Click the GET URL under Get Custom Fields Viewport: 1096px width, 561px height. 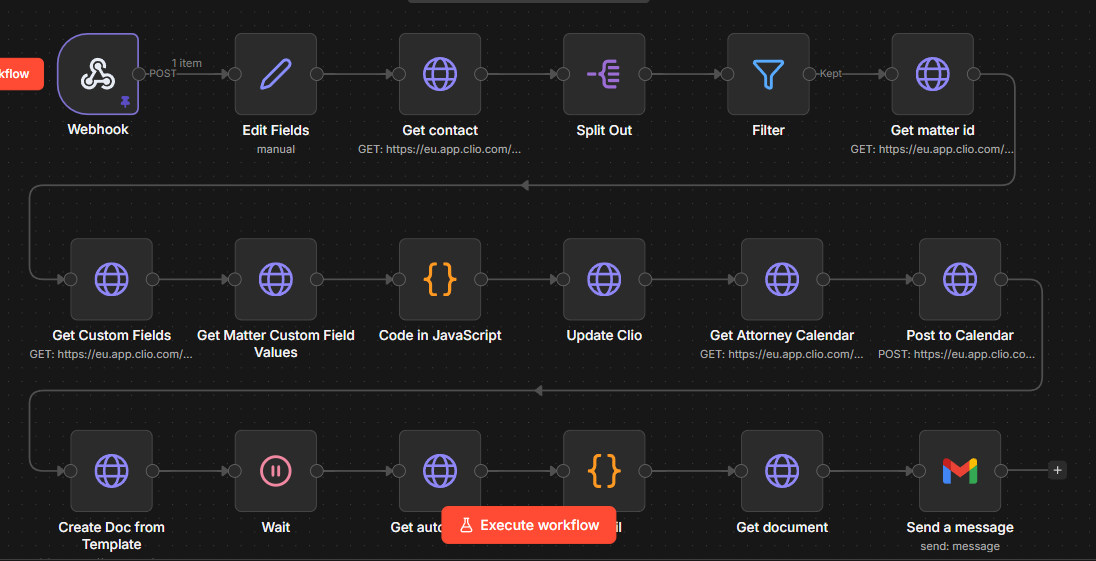coord(111,354)
